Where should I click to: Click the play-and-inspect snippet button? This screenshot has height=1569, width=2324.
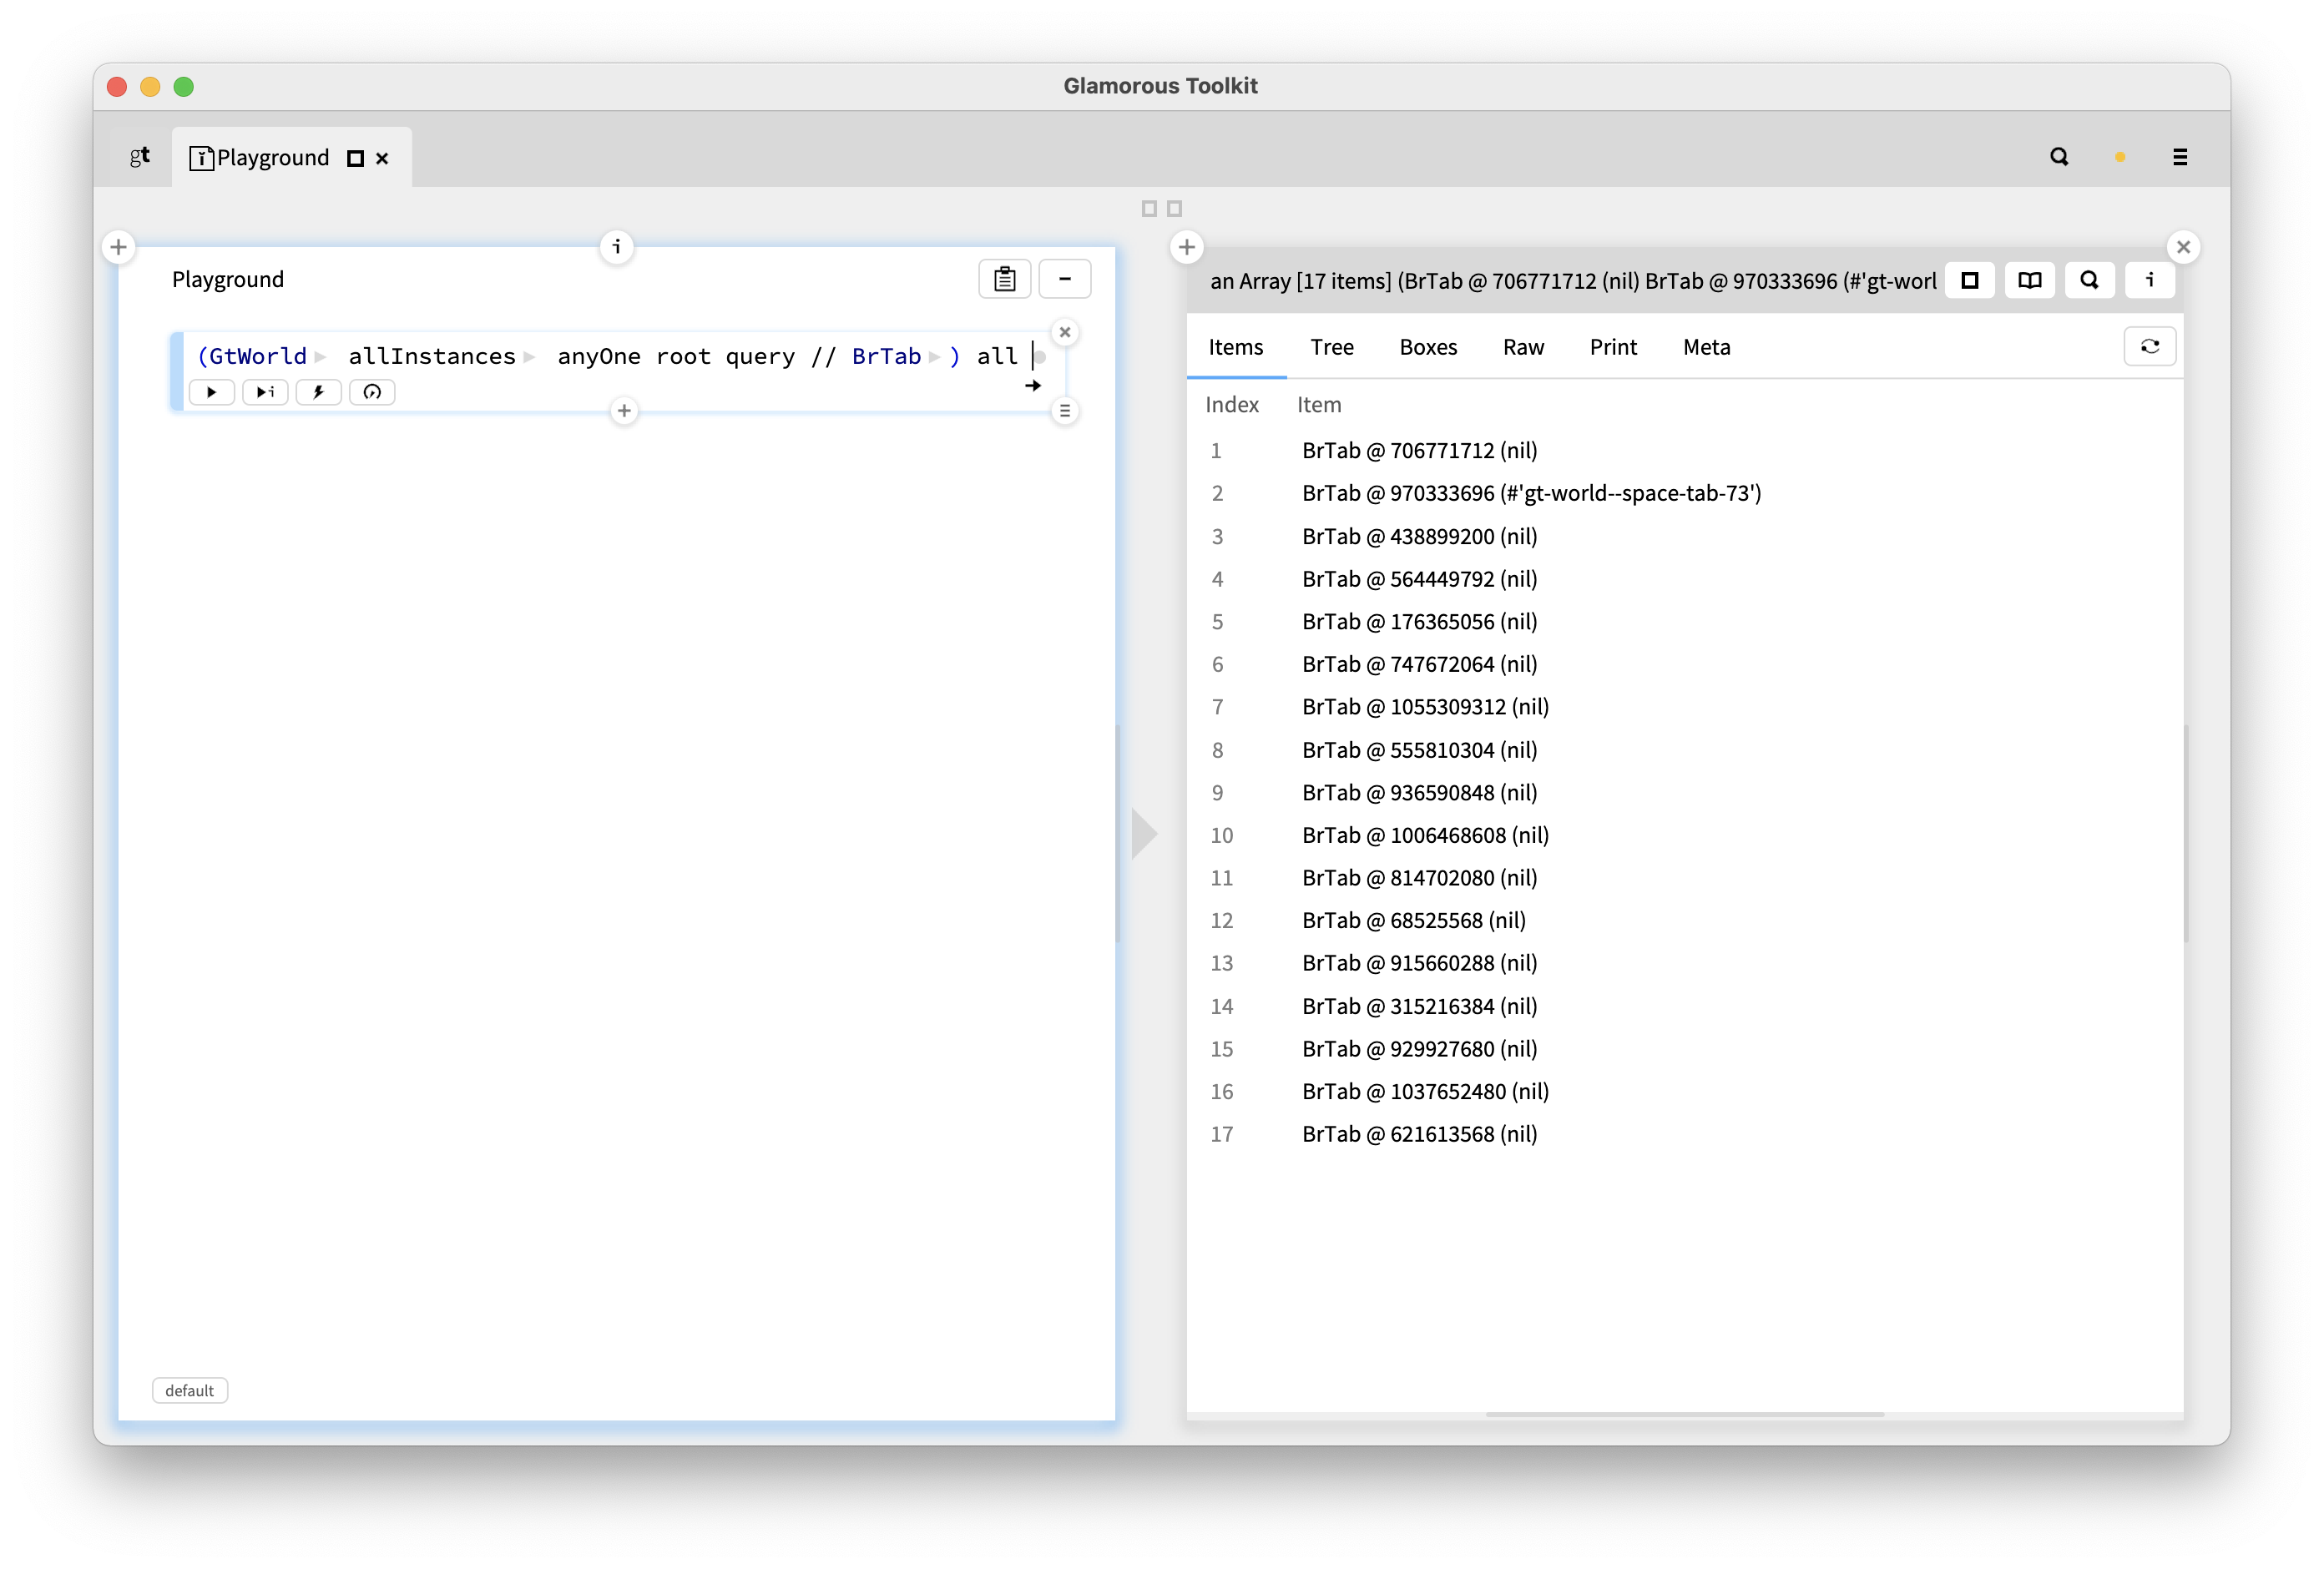(265, 392)
